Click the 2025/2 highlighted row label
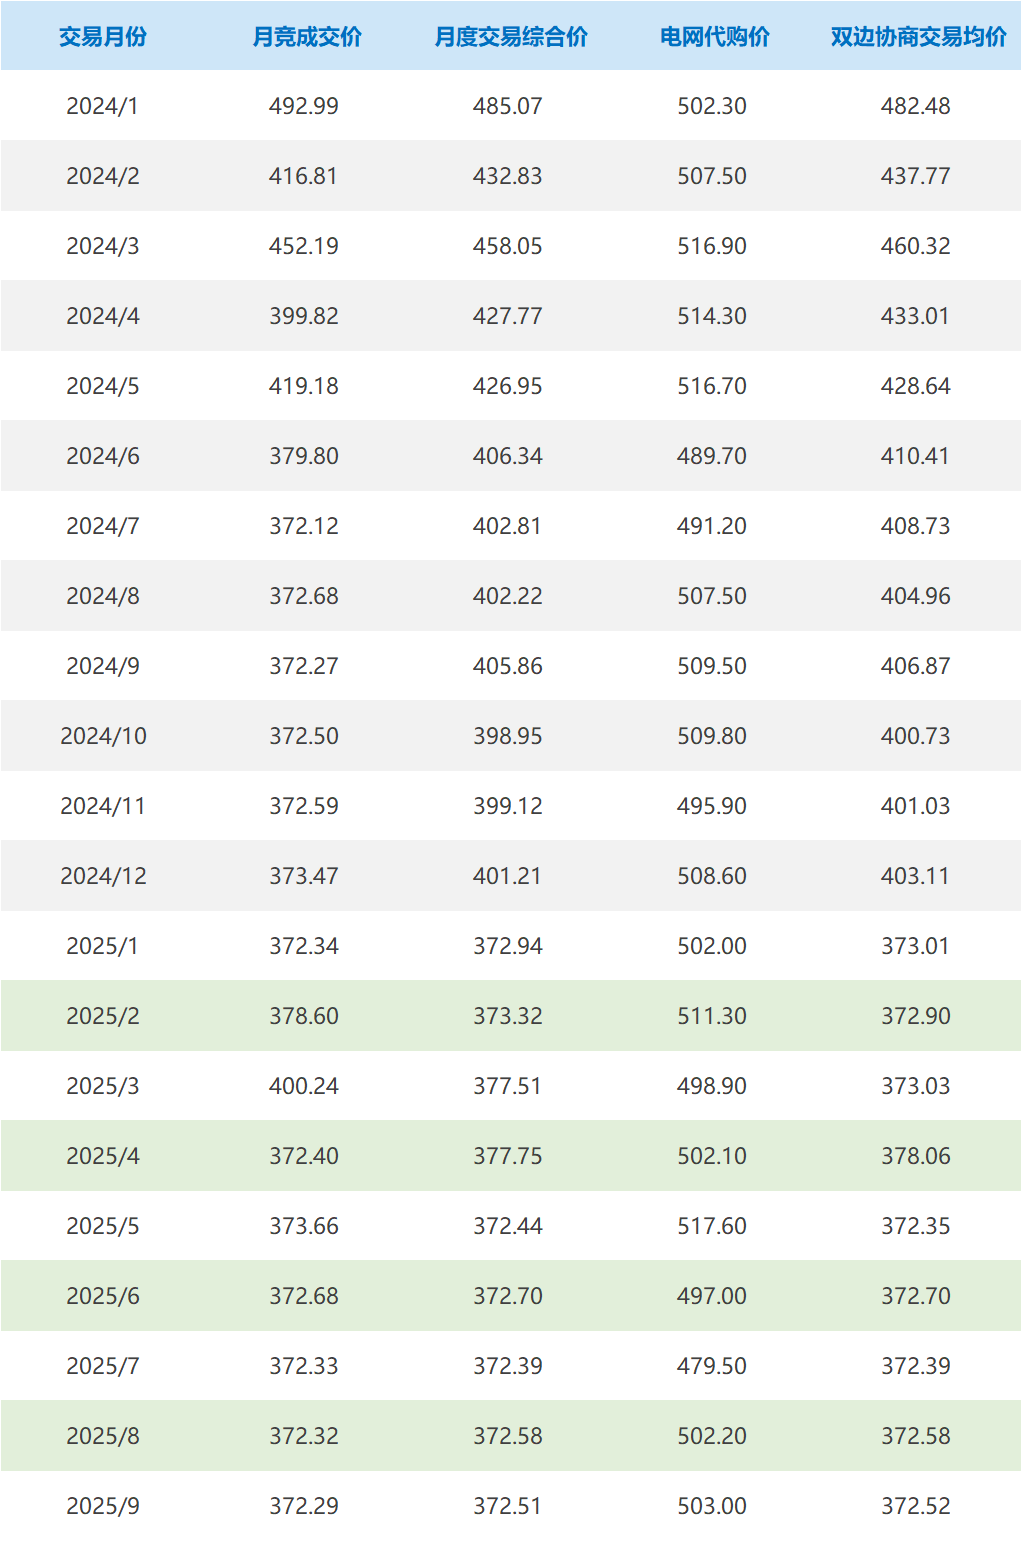This screenshot has height=1541, width=1021. pos(102,1016)
